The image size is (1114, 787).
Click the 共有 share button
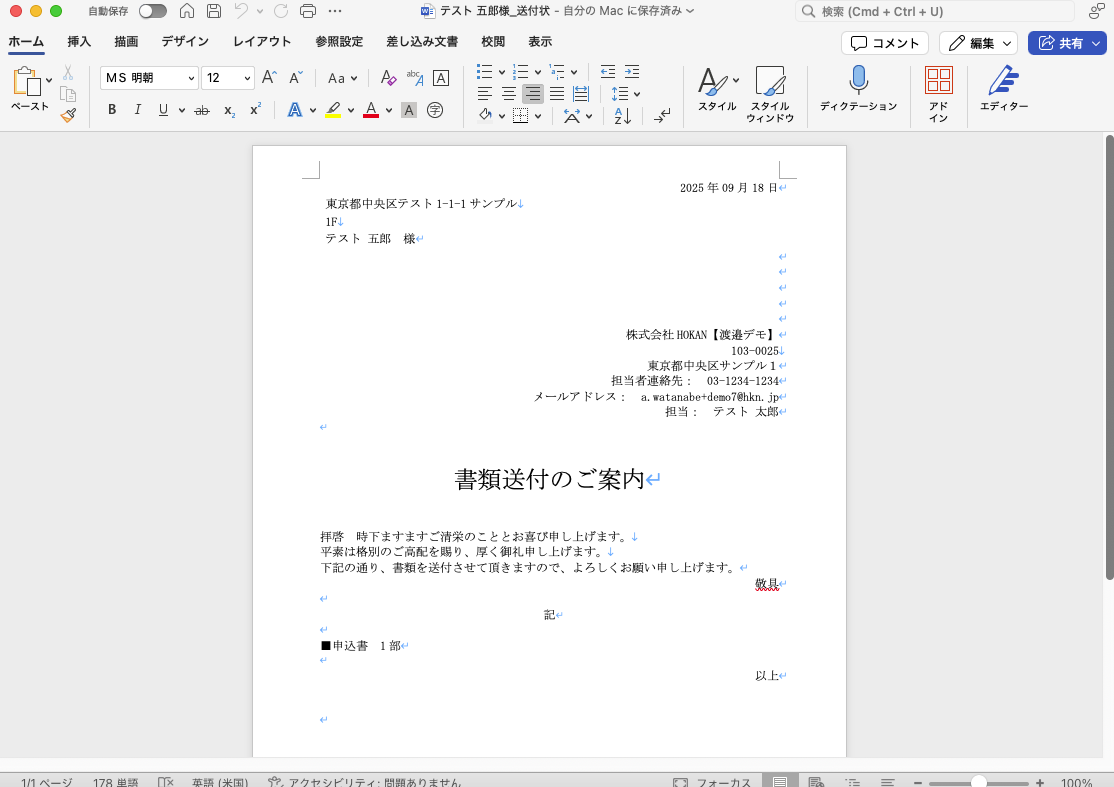pyautogui.click(x=1066, y=43)
